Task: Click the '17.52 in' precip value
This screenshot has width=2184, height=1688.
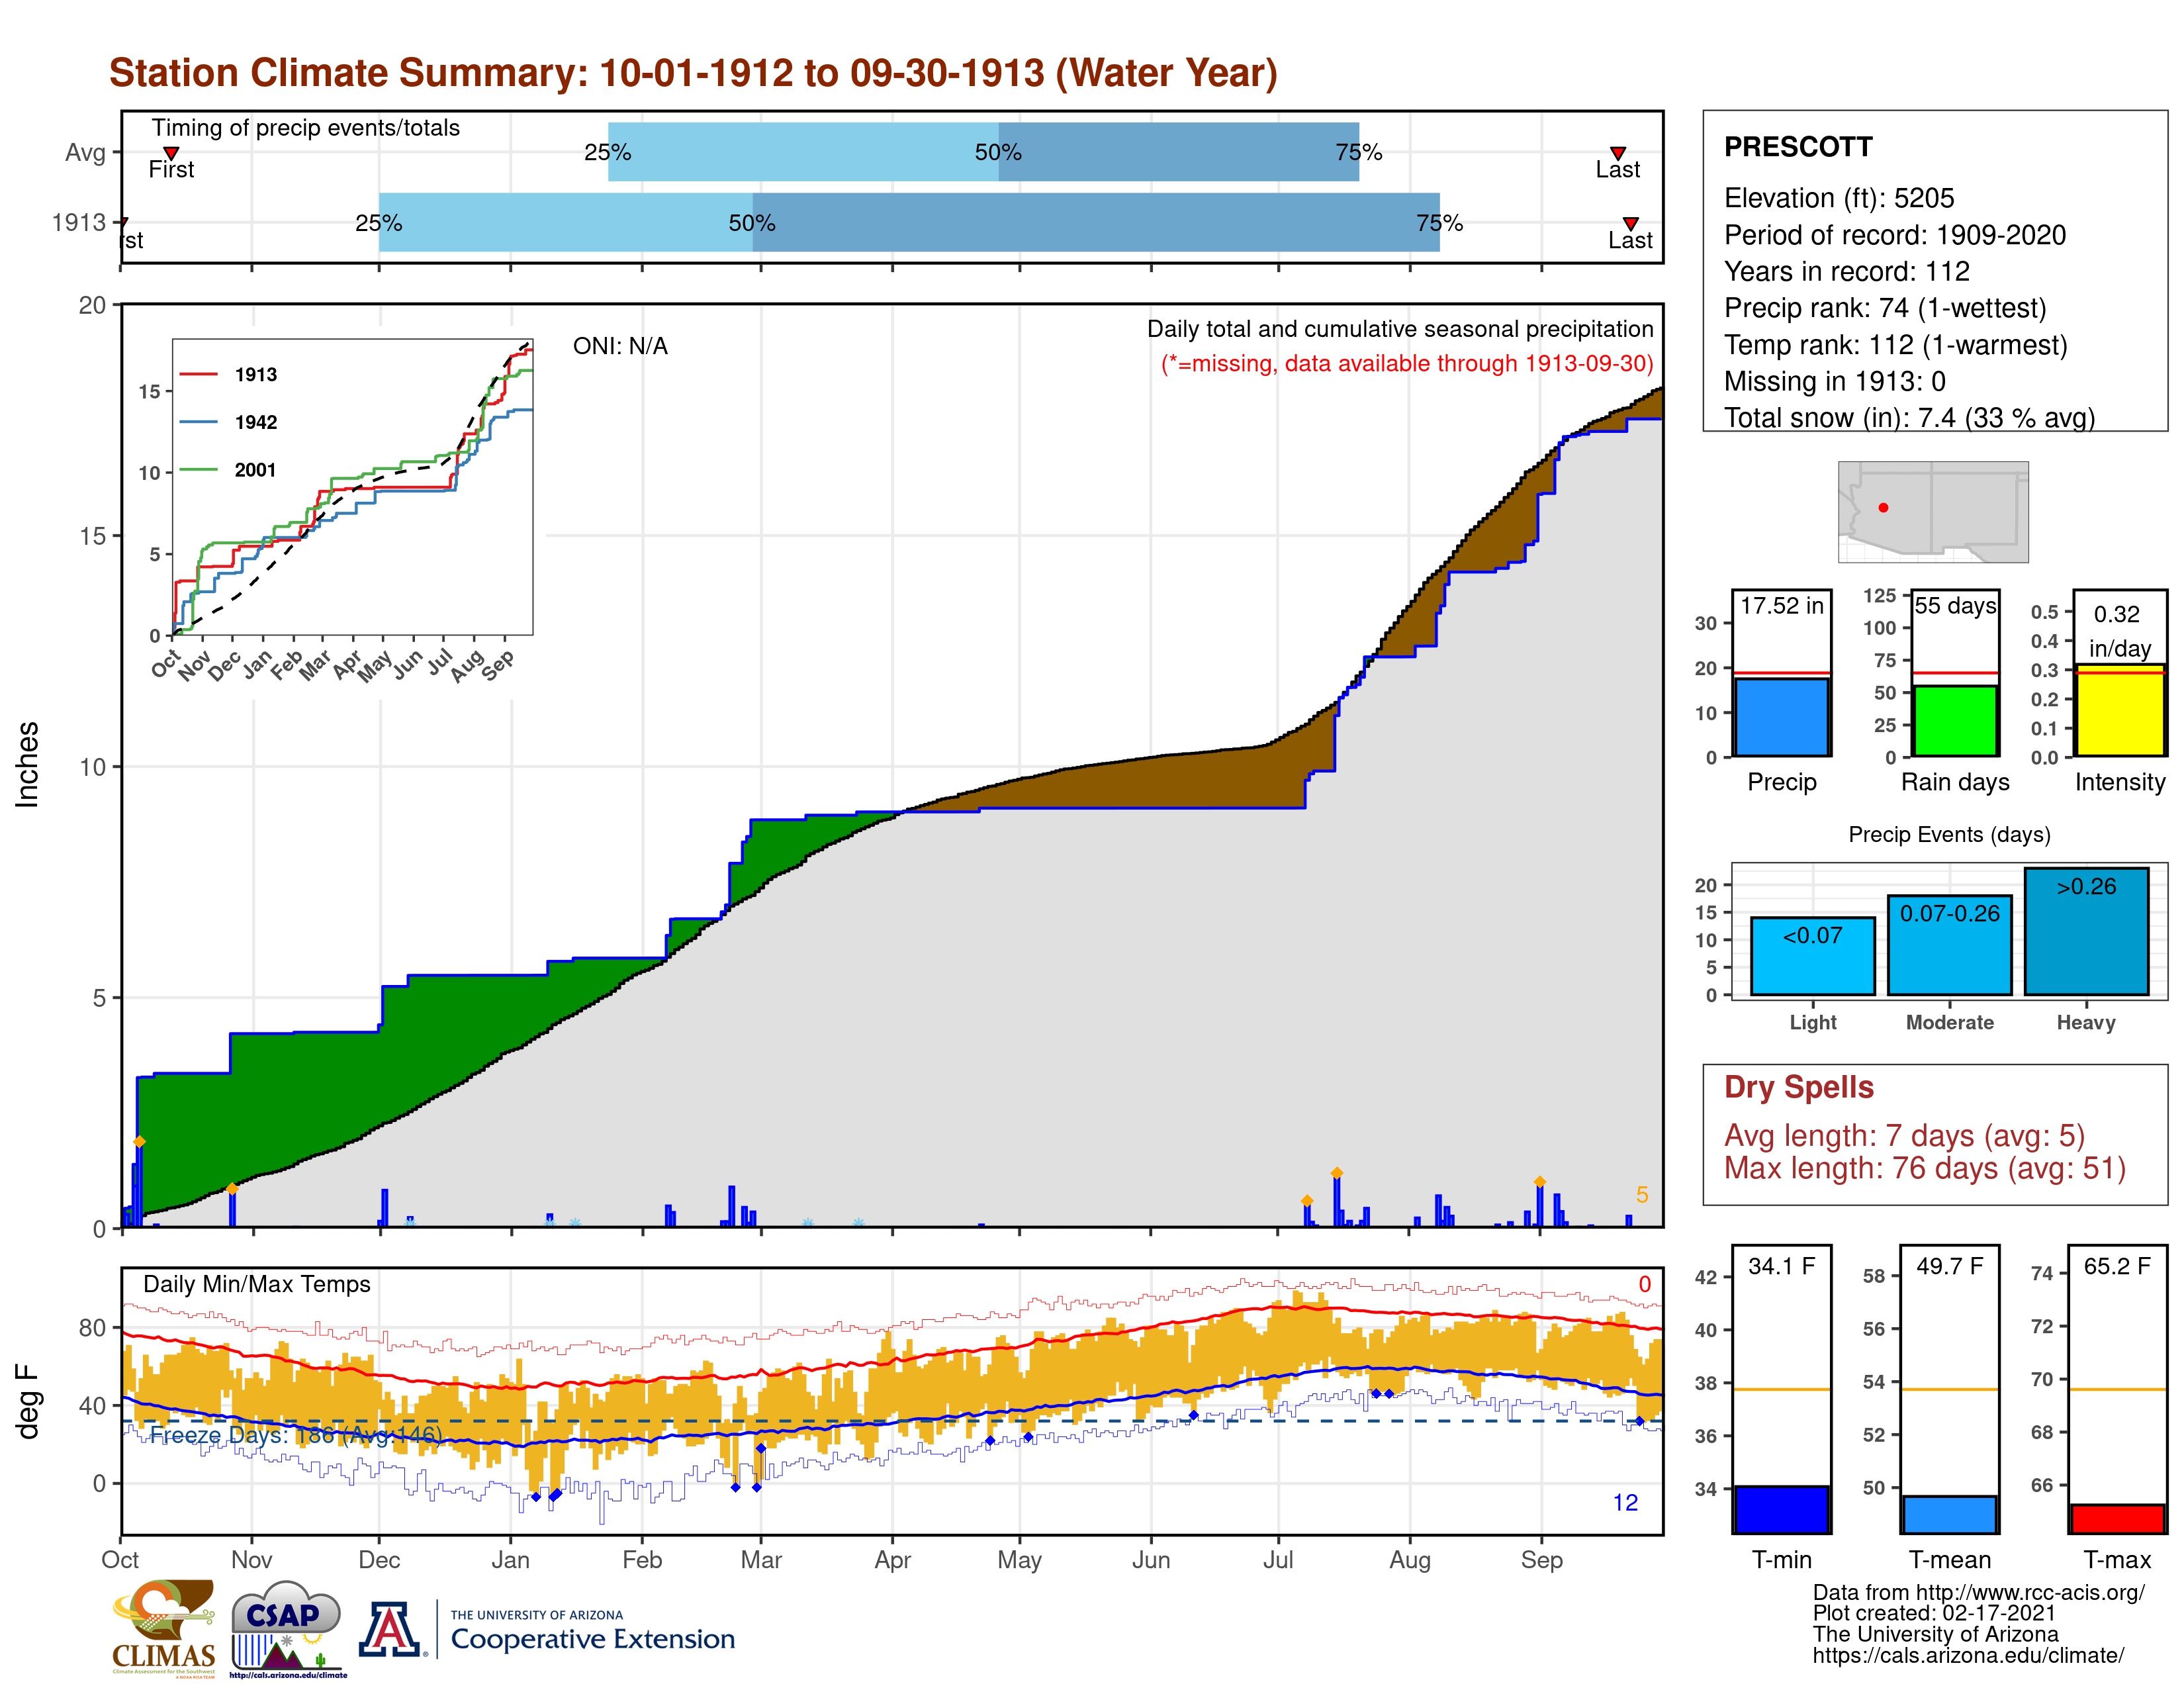Action: click(x=1781, y=605)
